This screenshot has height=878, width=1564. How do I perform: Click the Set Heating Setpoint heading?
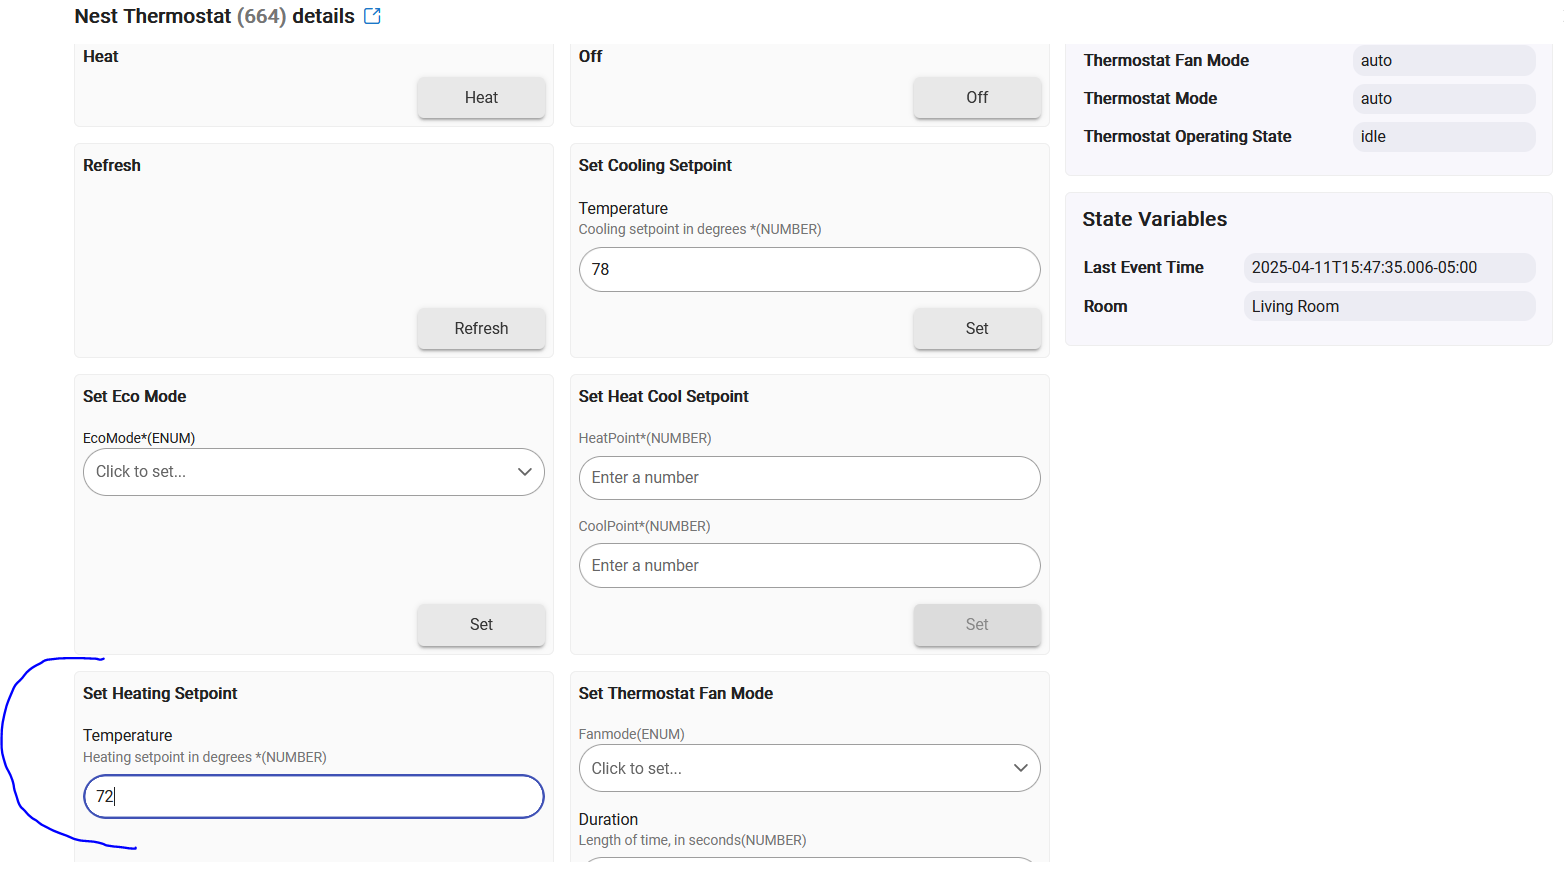click(160, 693)
